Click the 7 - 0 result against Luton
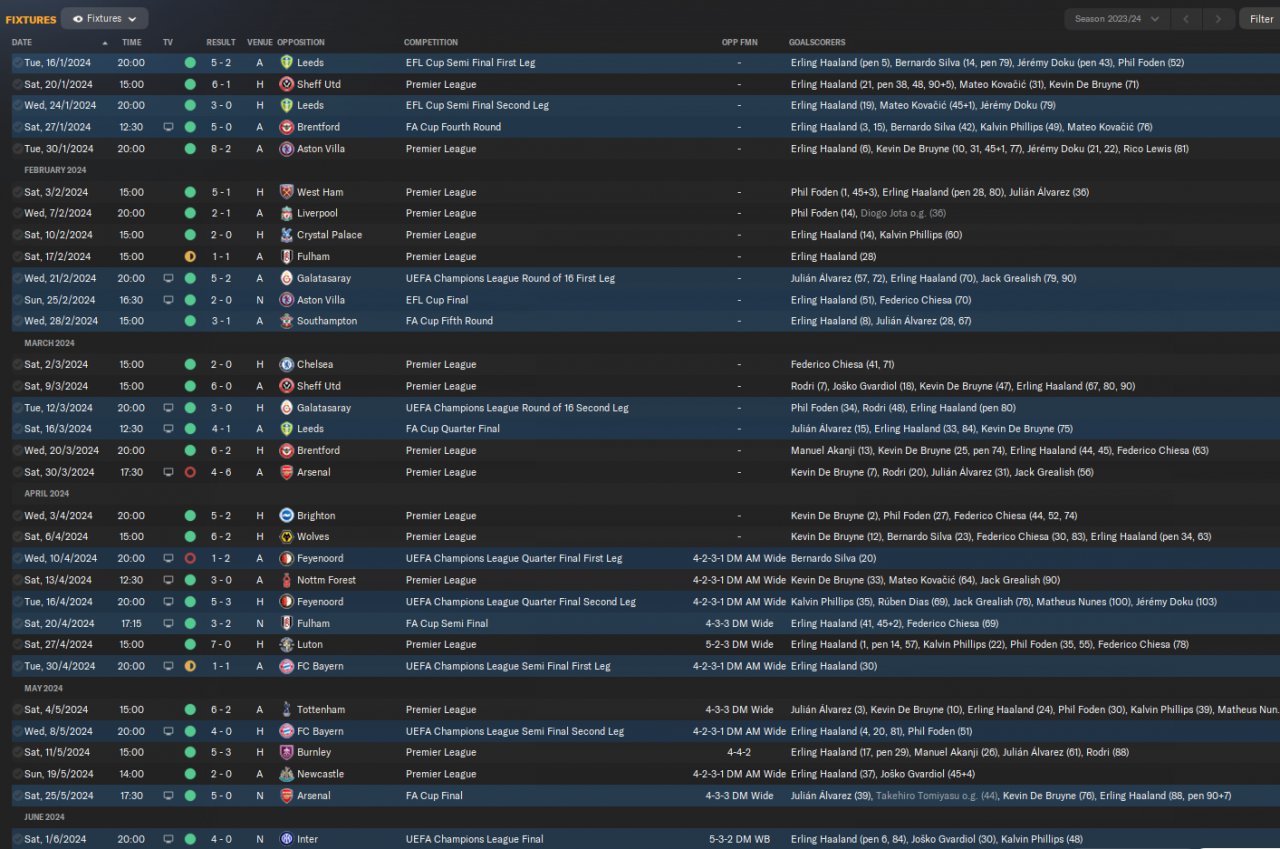The image size is (1280, 849). [x=221, y=645]
